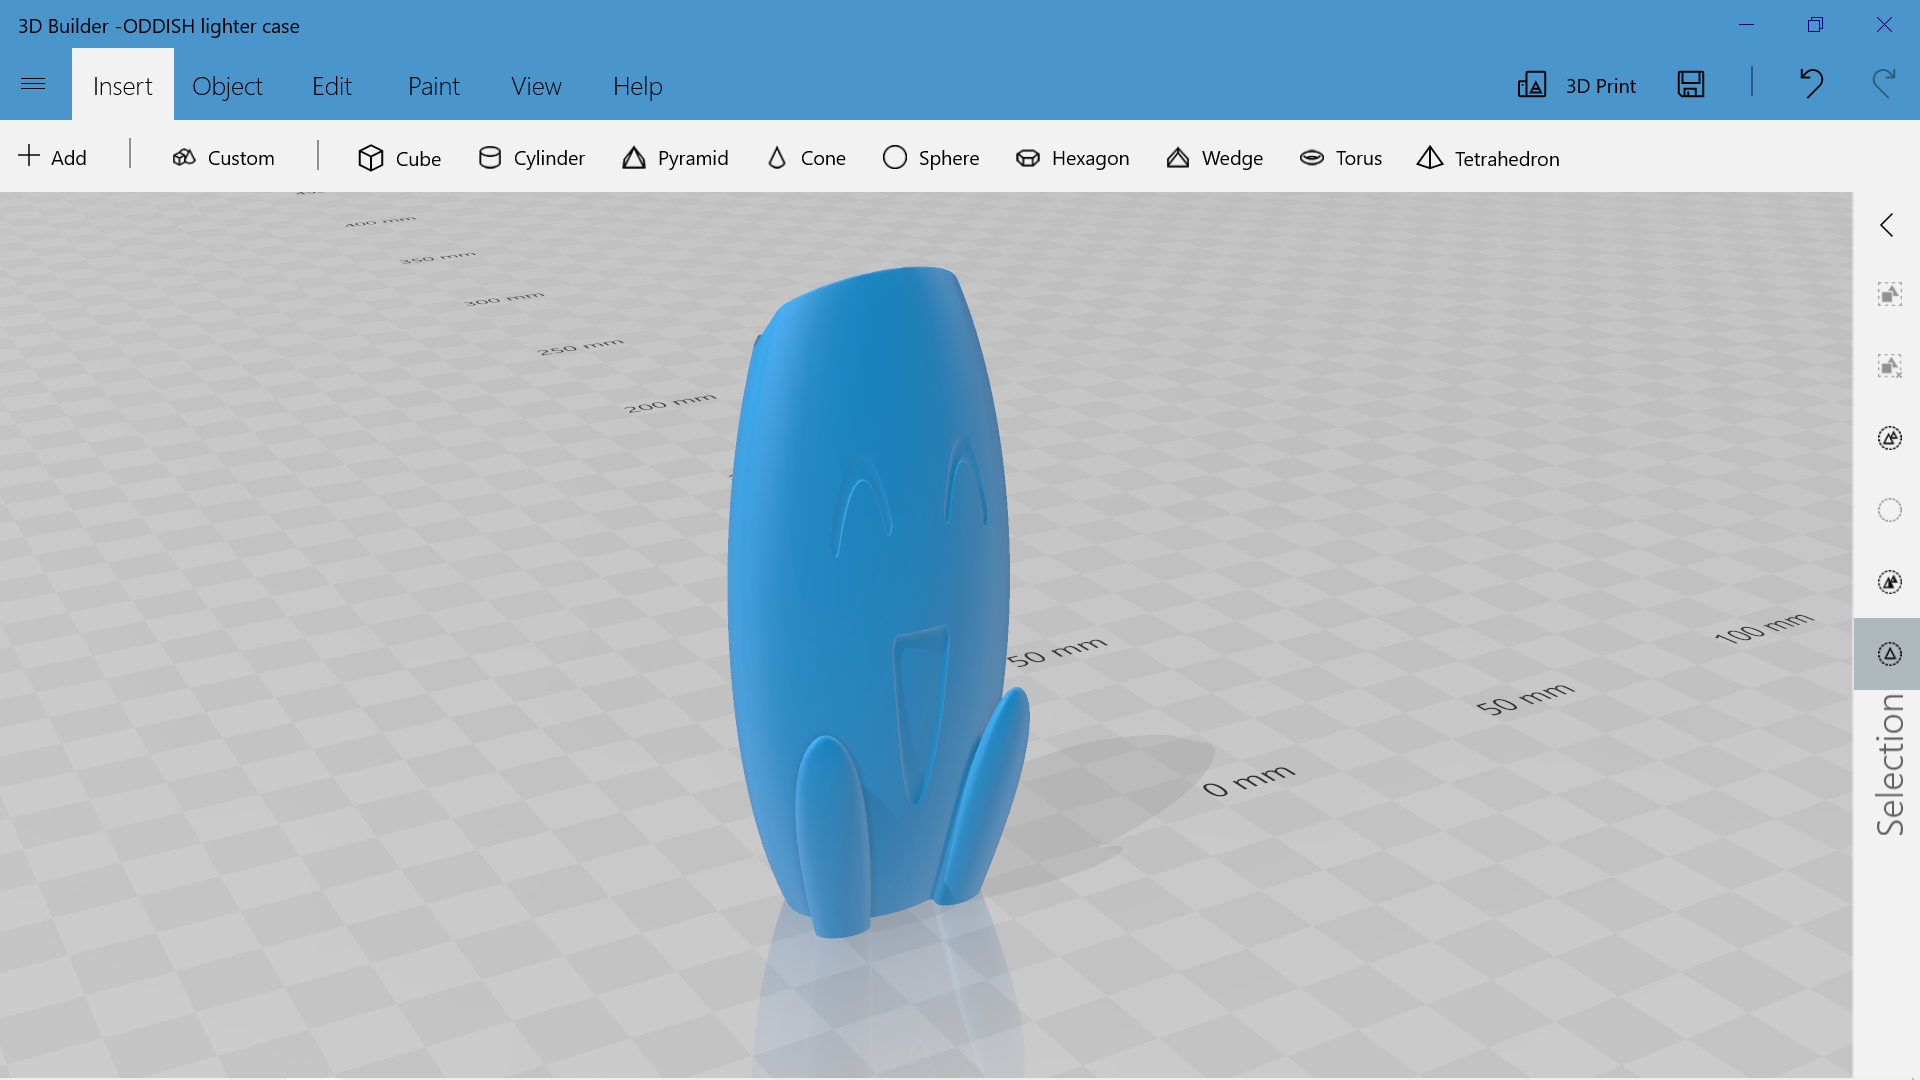Click the Undo arrow

[x=1810, y=85]
